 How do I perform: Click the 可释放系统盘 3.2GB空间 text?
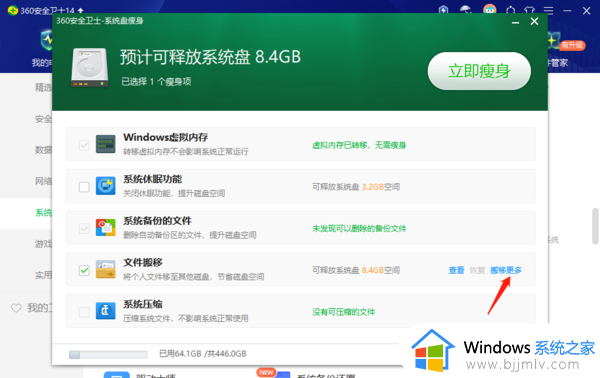[x=356, y=187]
